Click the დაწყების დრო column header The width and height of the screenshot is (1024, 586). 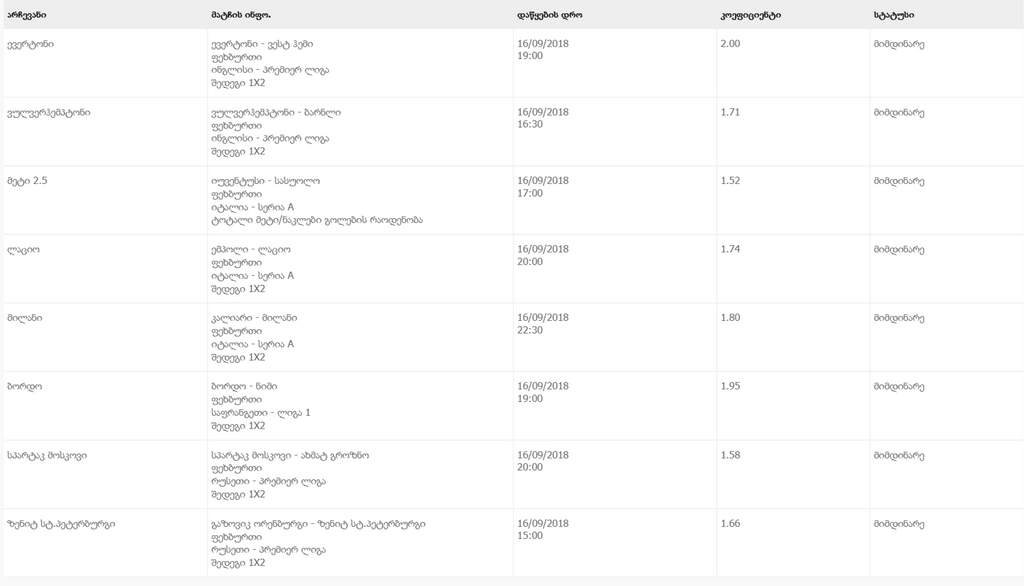(x=549, y=15)
